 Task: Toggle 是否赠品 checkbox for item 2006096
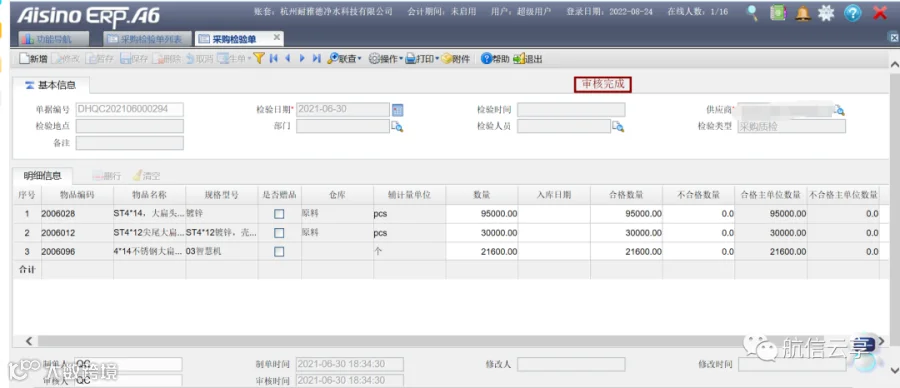point(279,251)
